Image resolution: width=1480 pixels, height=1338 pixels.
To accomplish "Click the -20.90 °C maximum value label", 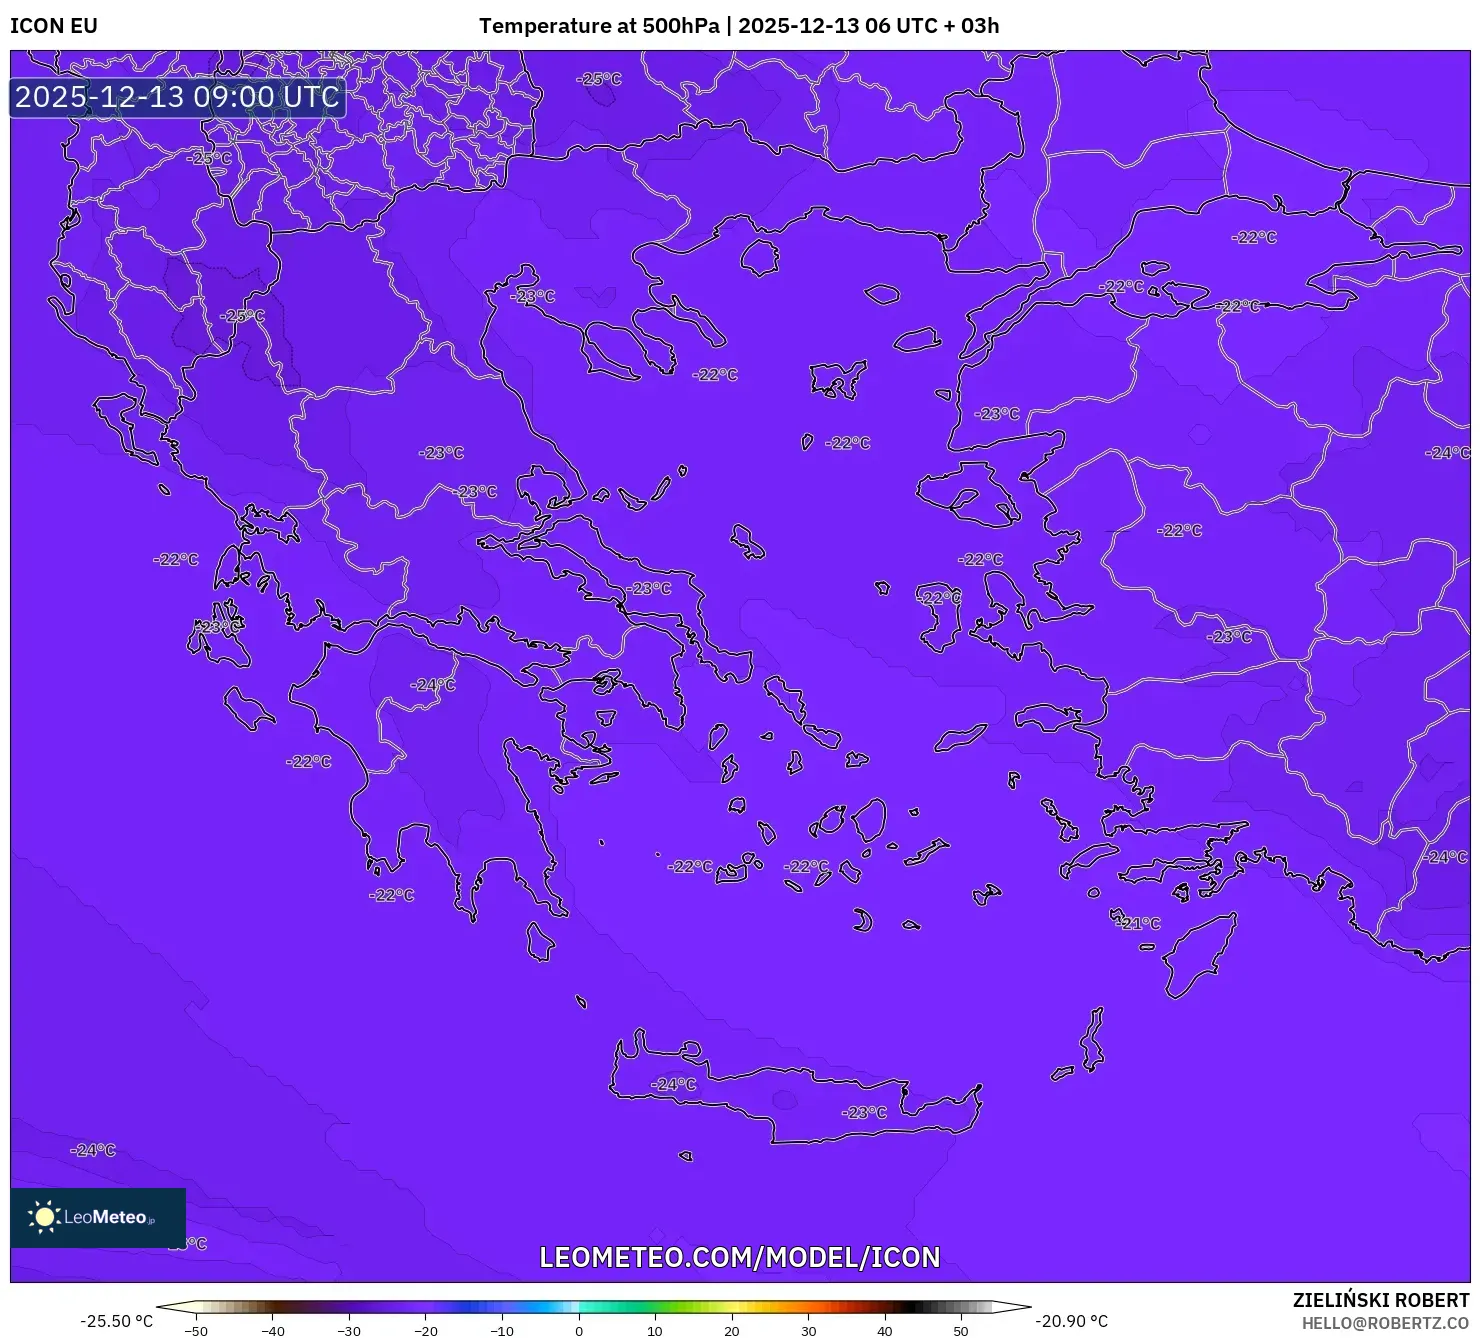I will click(x=1071, y=1321).
